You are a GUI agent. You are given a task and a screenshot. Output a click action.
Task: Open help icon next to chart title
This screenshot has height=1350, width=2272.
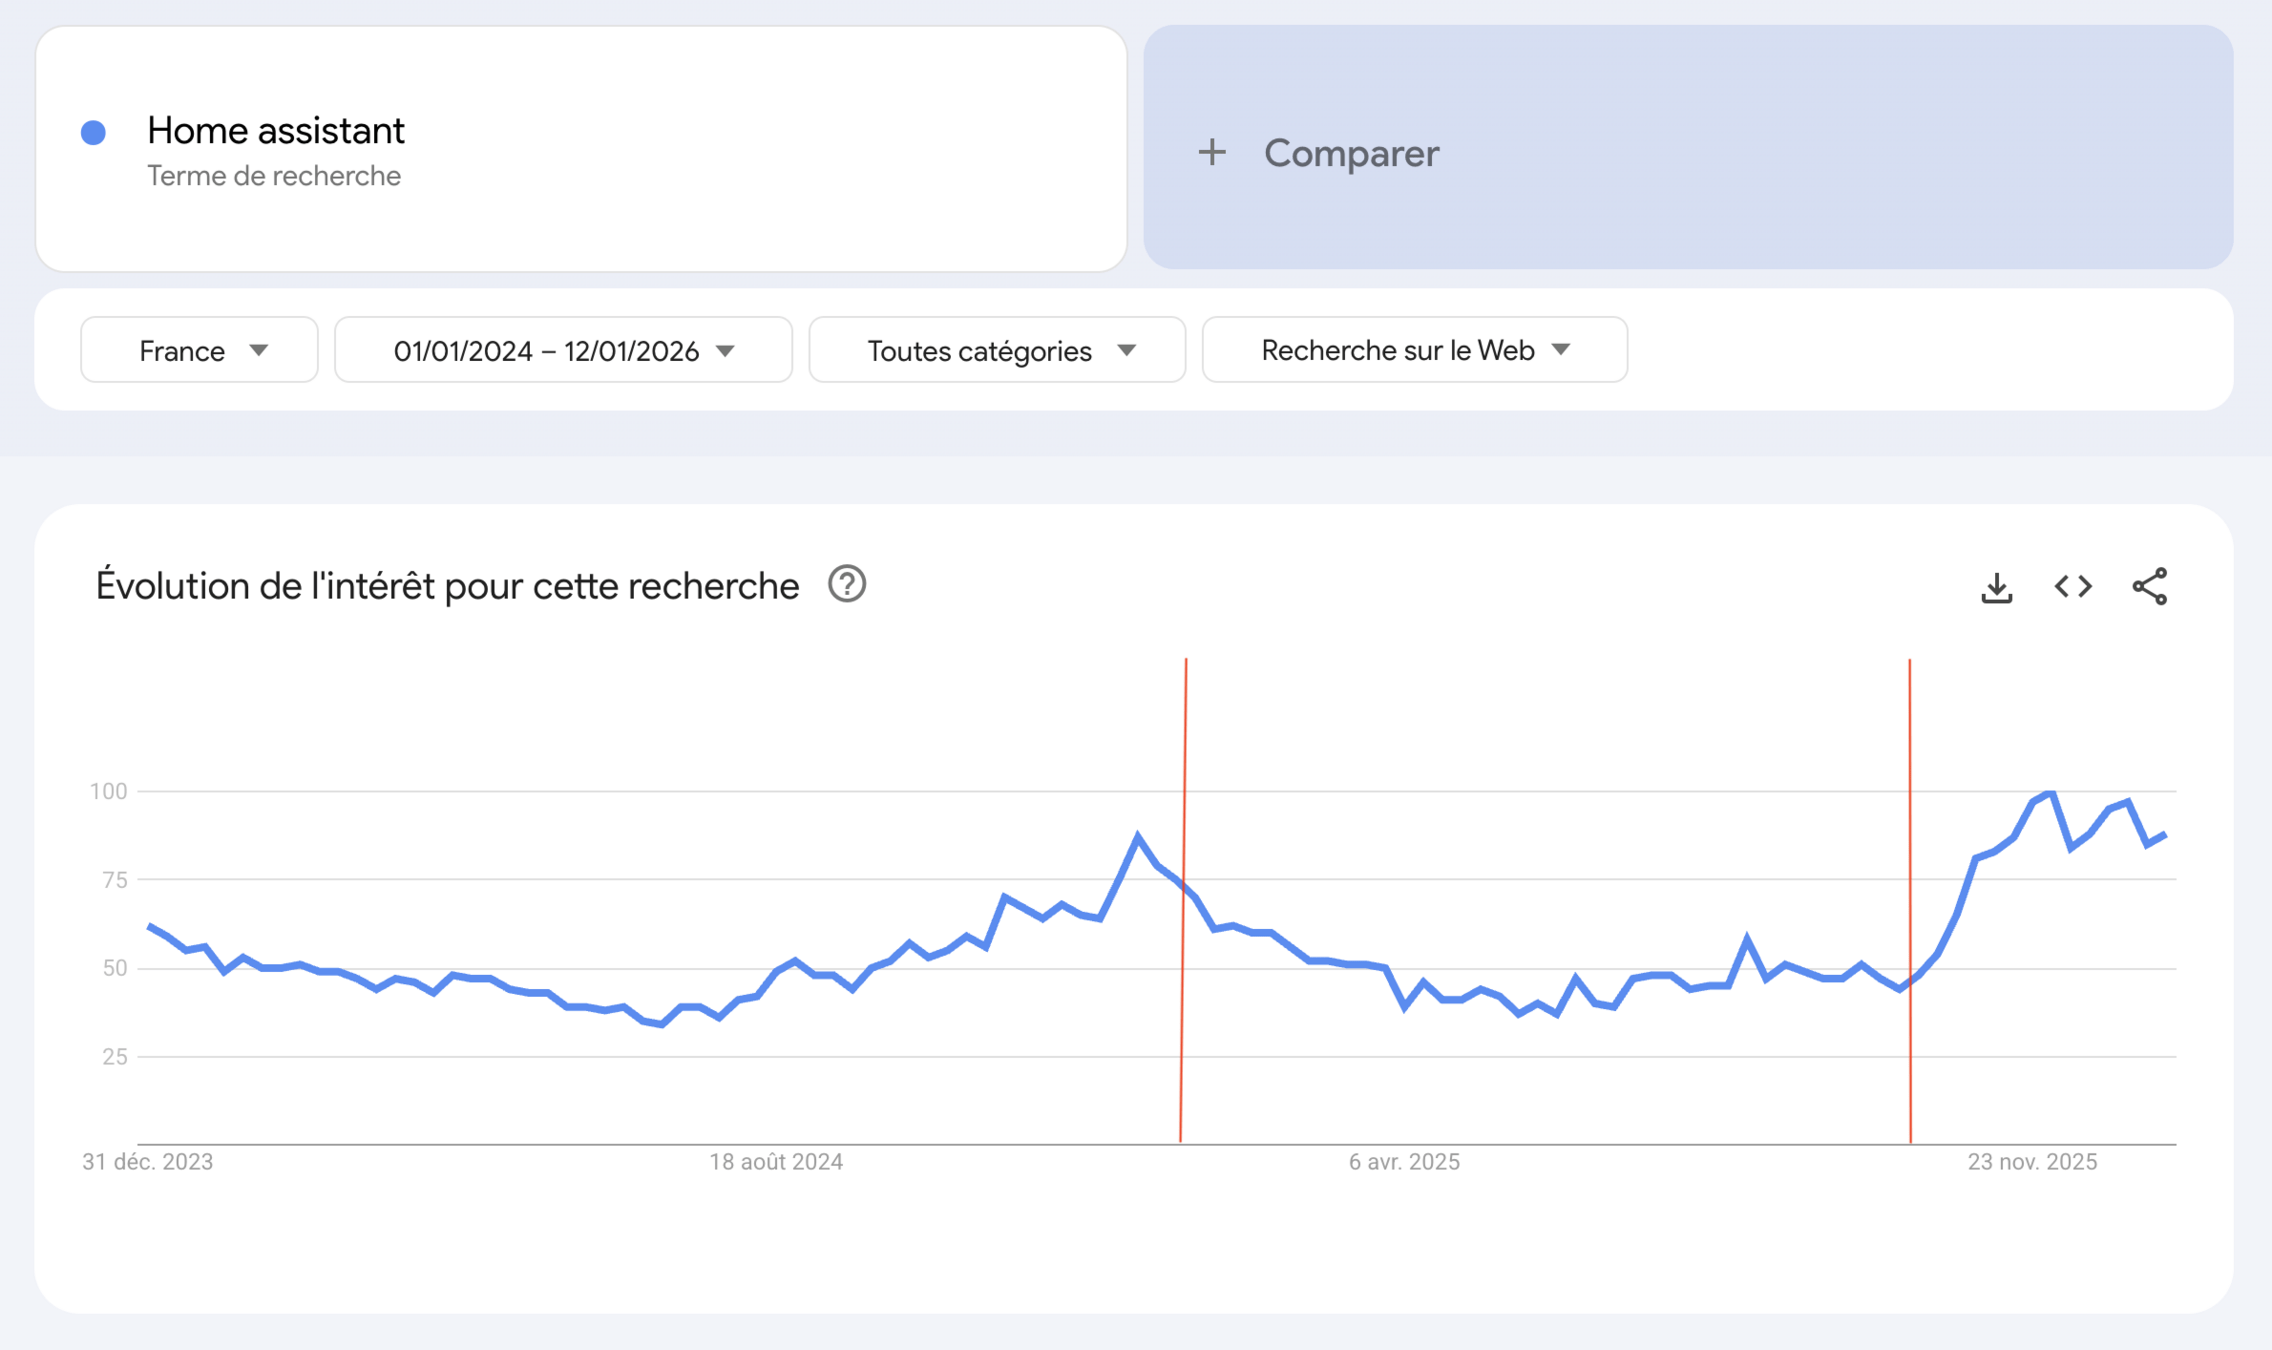click(846, 584)
